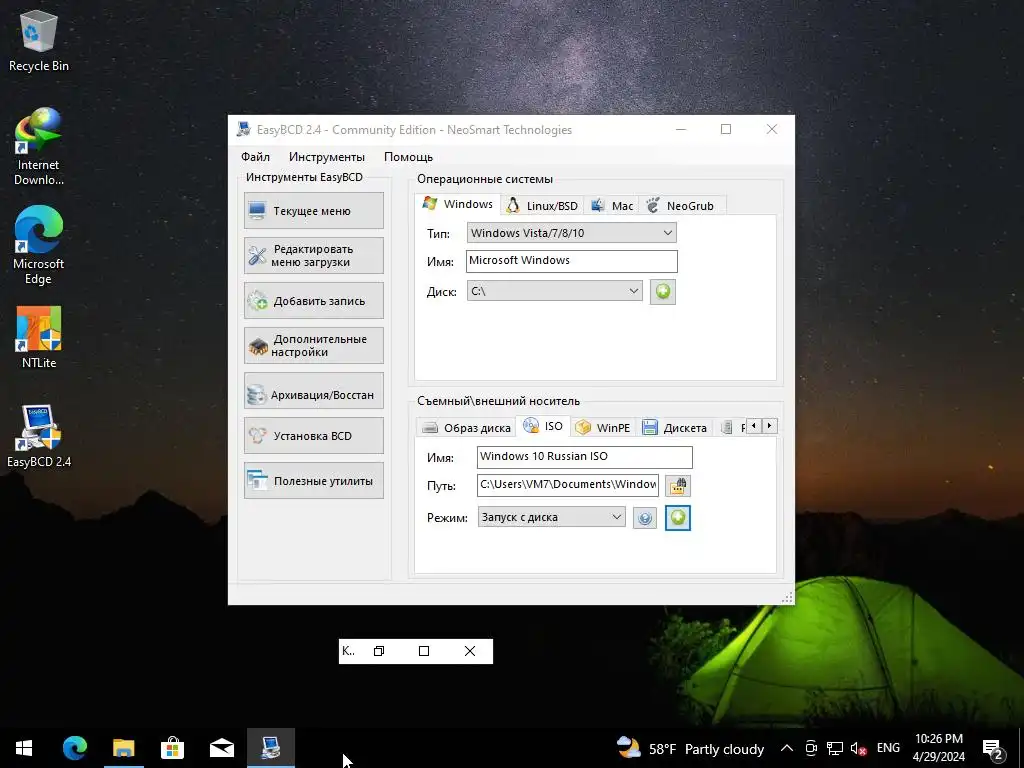The image size is (1024, 768).
Task: Open Mail app from taskbar
Action: [x=221, y=748]
